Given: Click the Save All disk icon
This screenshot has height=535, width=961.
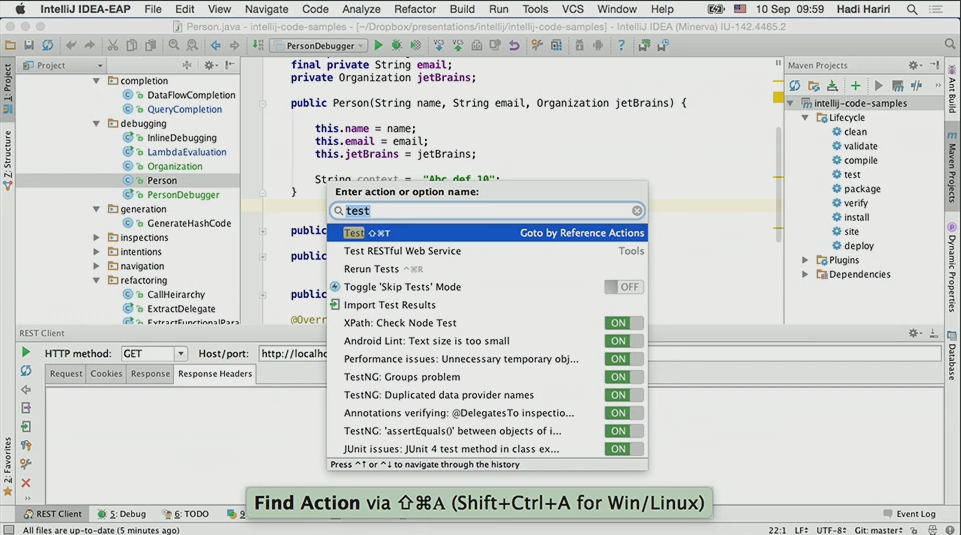Looking at the screenshot, I should [29, 45].
